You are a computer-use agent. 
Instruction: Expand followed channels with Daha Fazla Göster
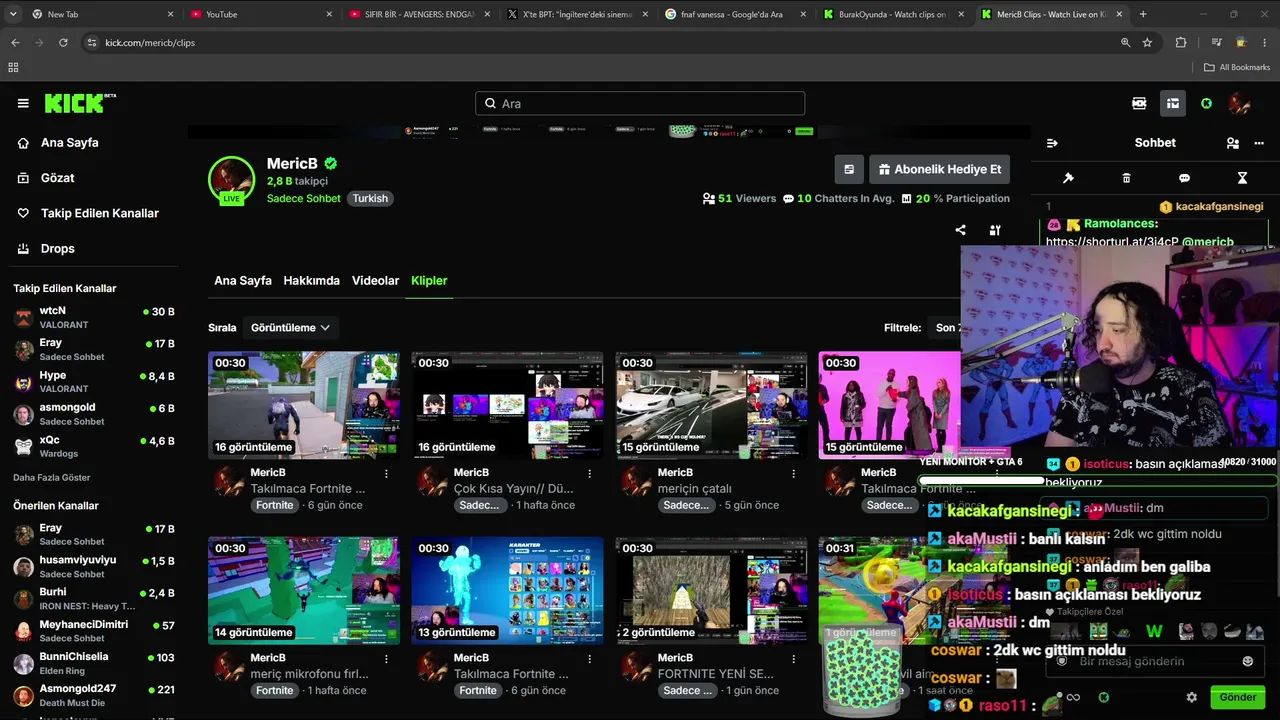(x=51, y=477)
